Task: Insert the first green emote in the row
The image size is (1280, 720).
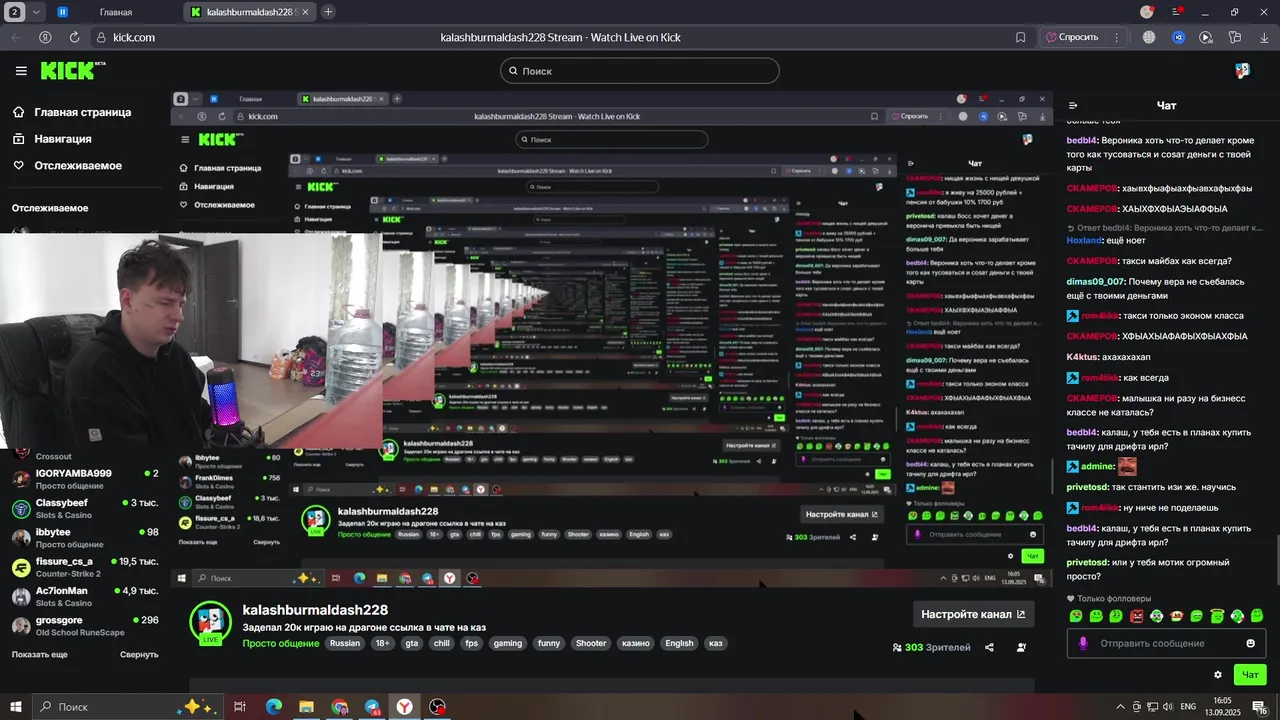Action: point(1076,616)
